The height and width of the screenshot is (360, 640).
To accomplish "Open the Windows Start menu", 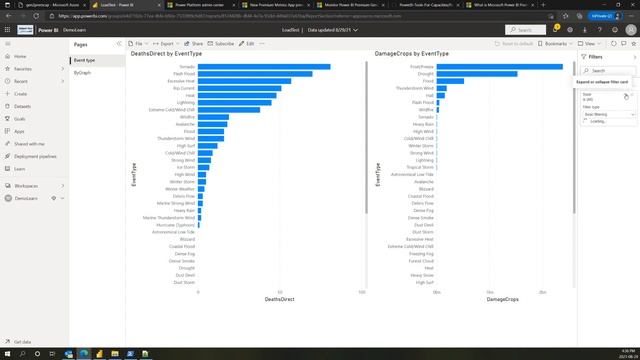I will point(7,354).
